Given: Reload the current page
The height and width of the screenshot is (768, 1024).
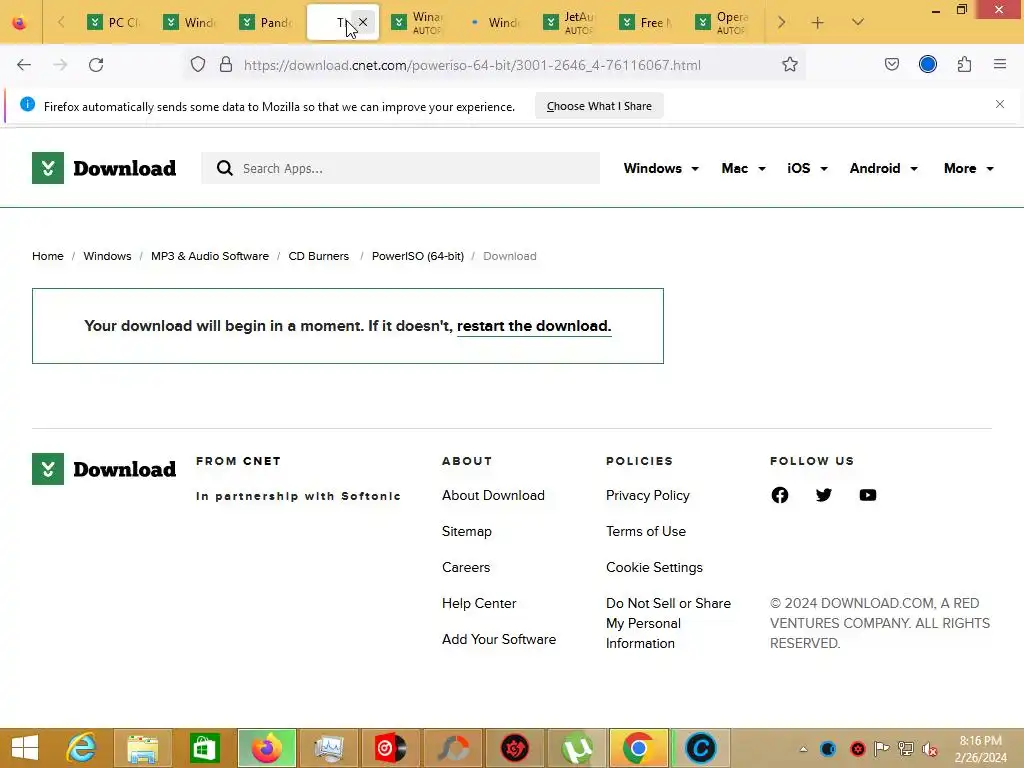Looking at the screenshot, I should click(x=96, y=65).
